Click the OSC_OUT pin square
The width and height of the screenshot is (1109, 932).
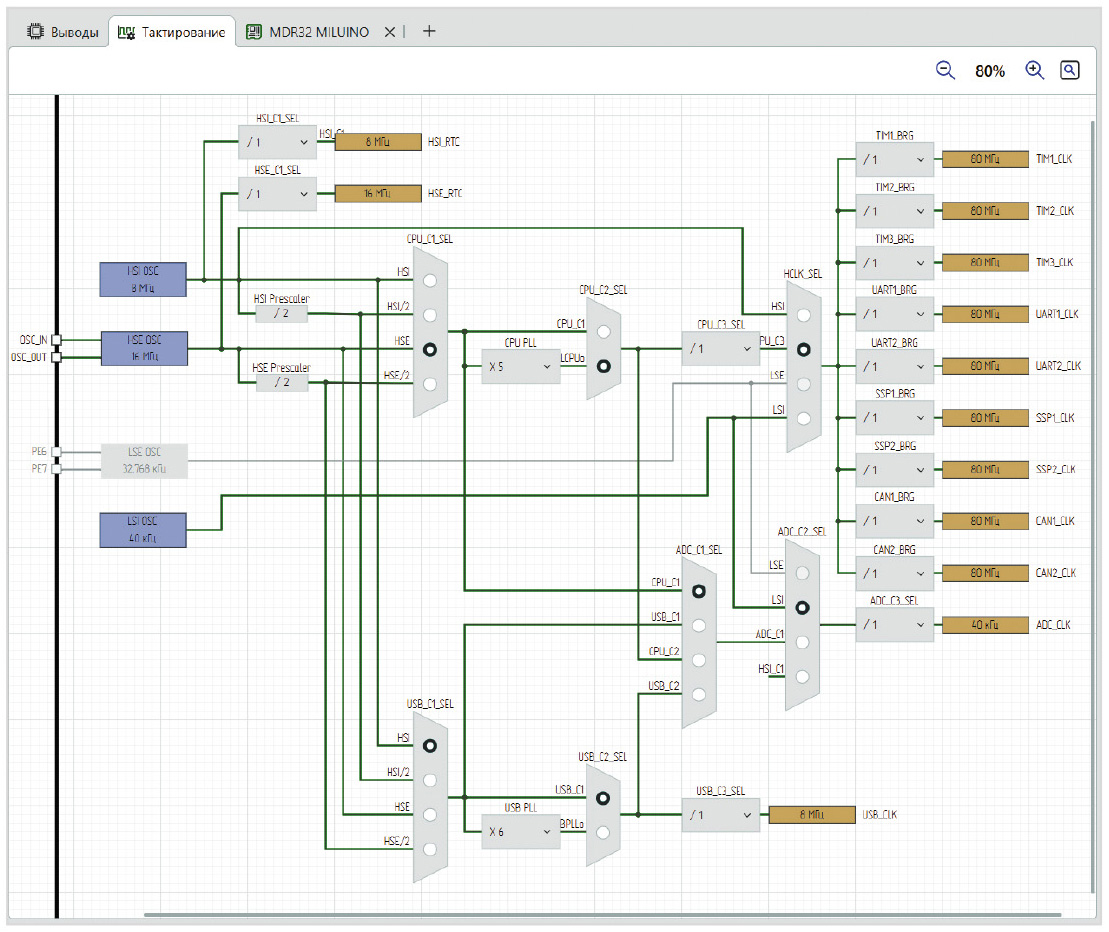click(x=57, y=357)
